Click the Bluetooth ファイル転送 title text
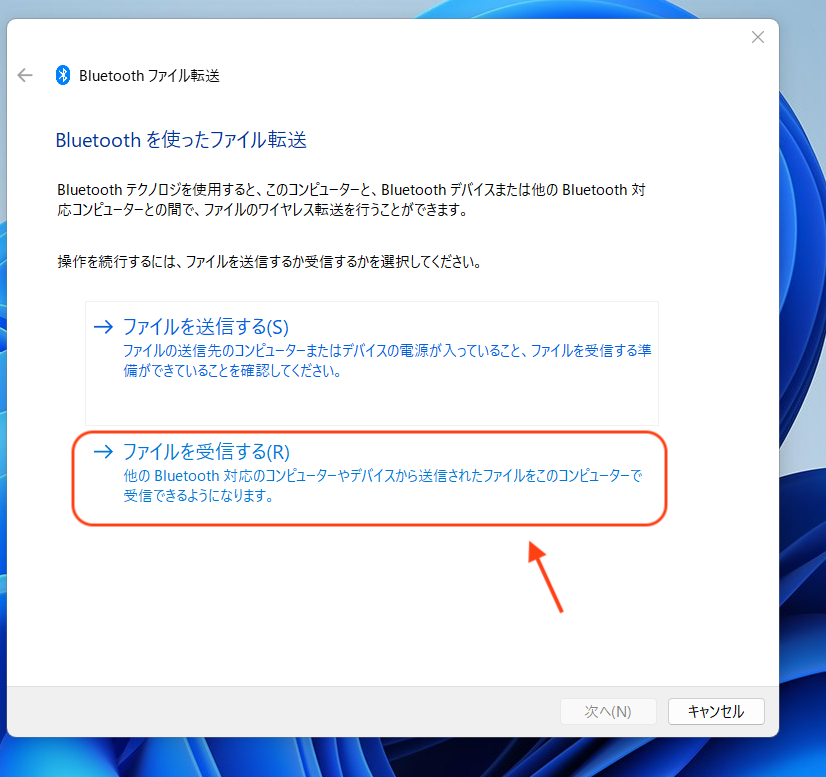 click(x=149, y=76)
